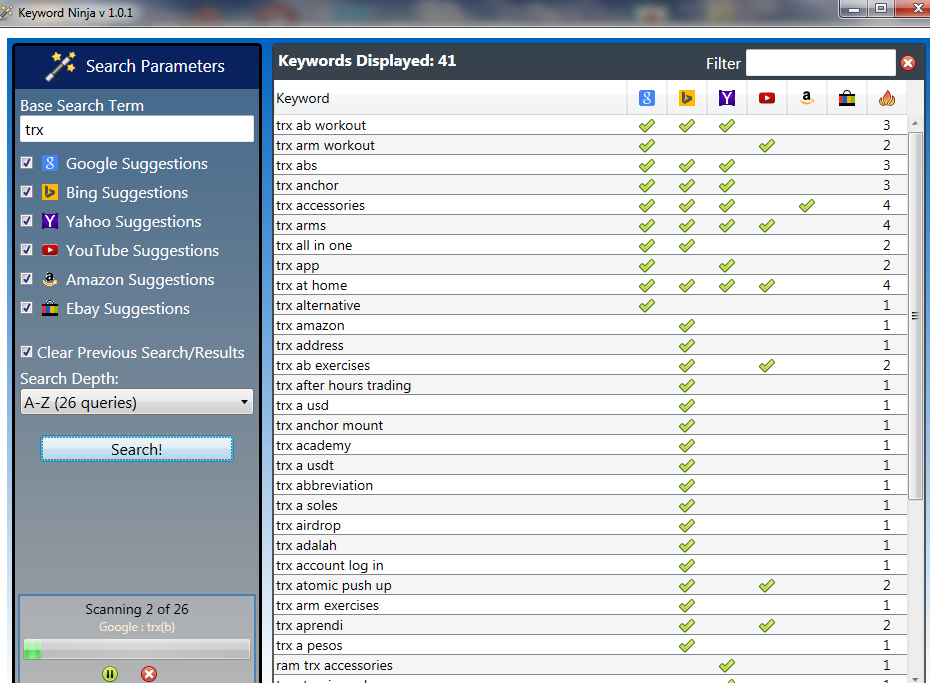Click the Filter text field
The image size is (930, 683).
(x=820, y=63)
